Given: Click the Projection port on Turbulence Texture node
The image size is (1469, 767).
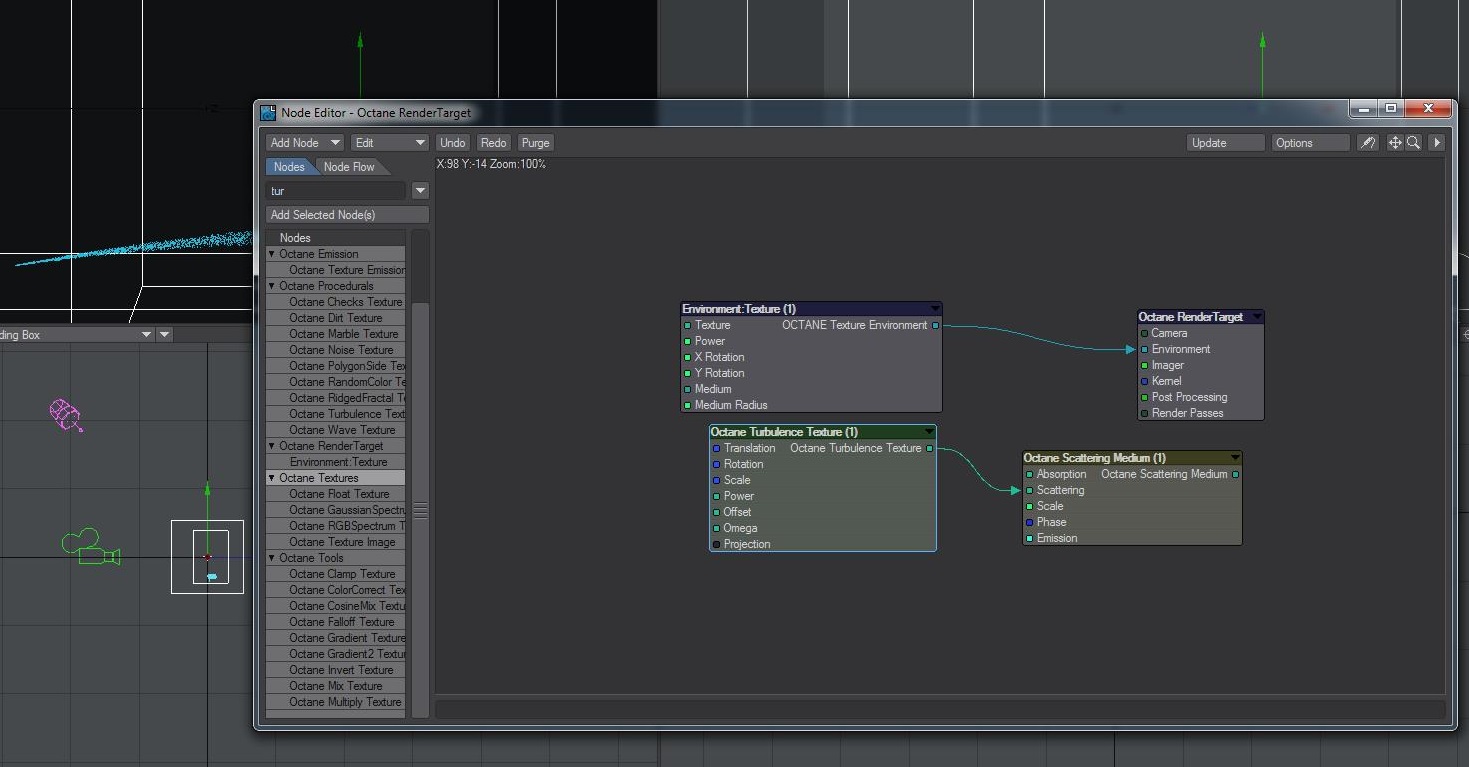Looking at the screenshot, I should pyautogui.click(x=716, y=544).
